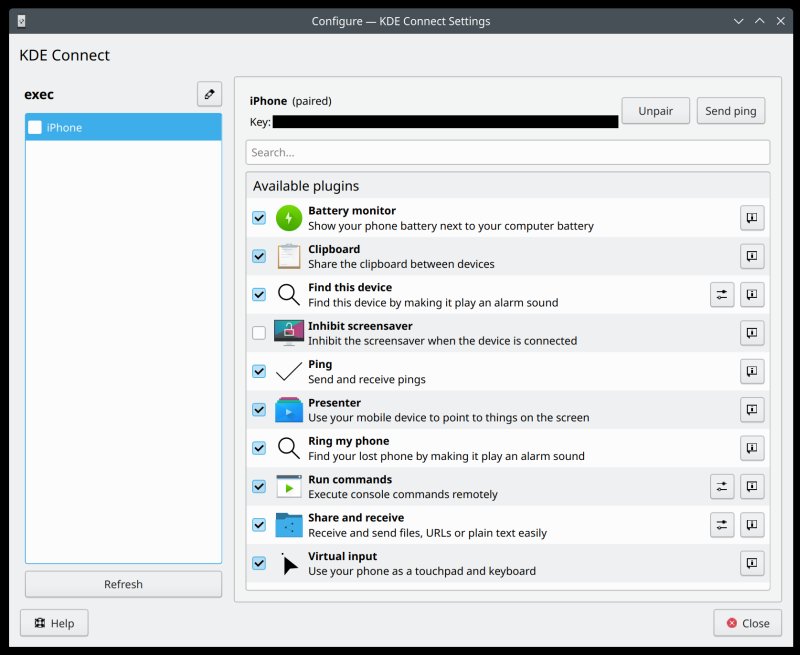This screenshot has height=655, width=800.
Task: Click the plugin Search field
Action: pos(507,152)
